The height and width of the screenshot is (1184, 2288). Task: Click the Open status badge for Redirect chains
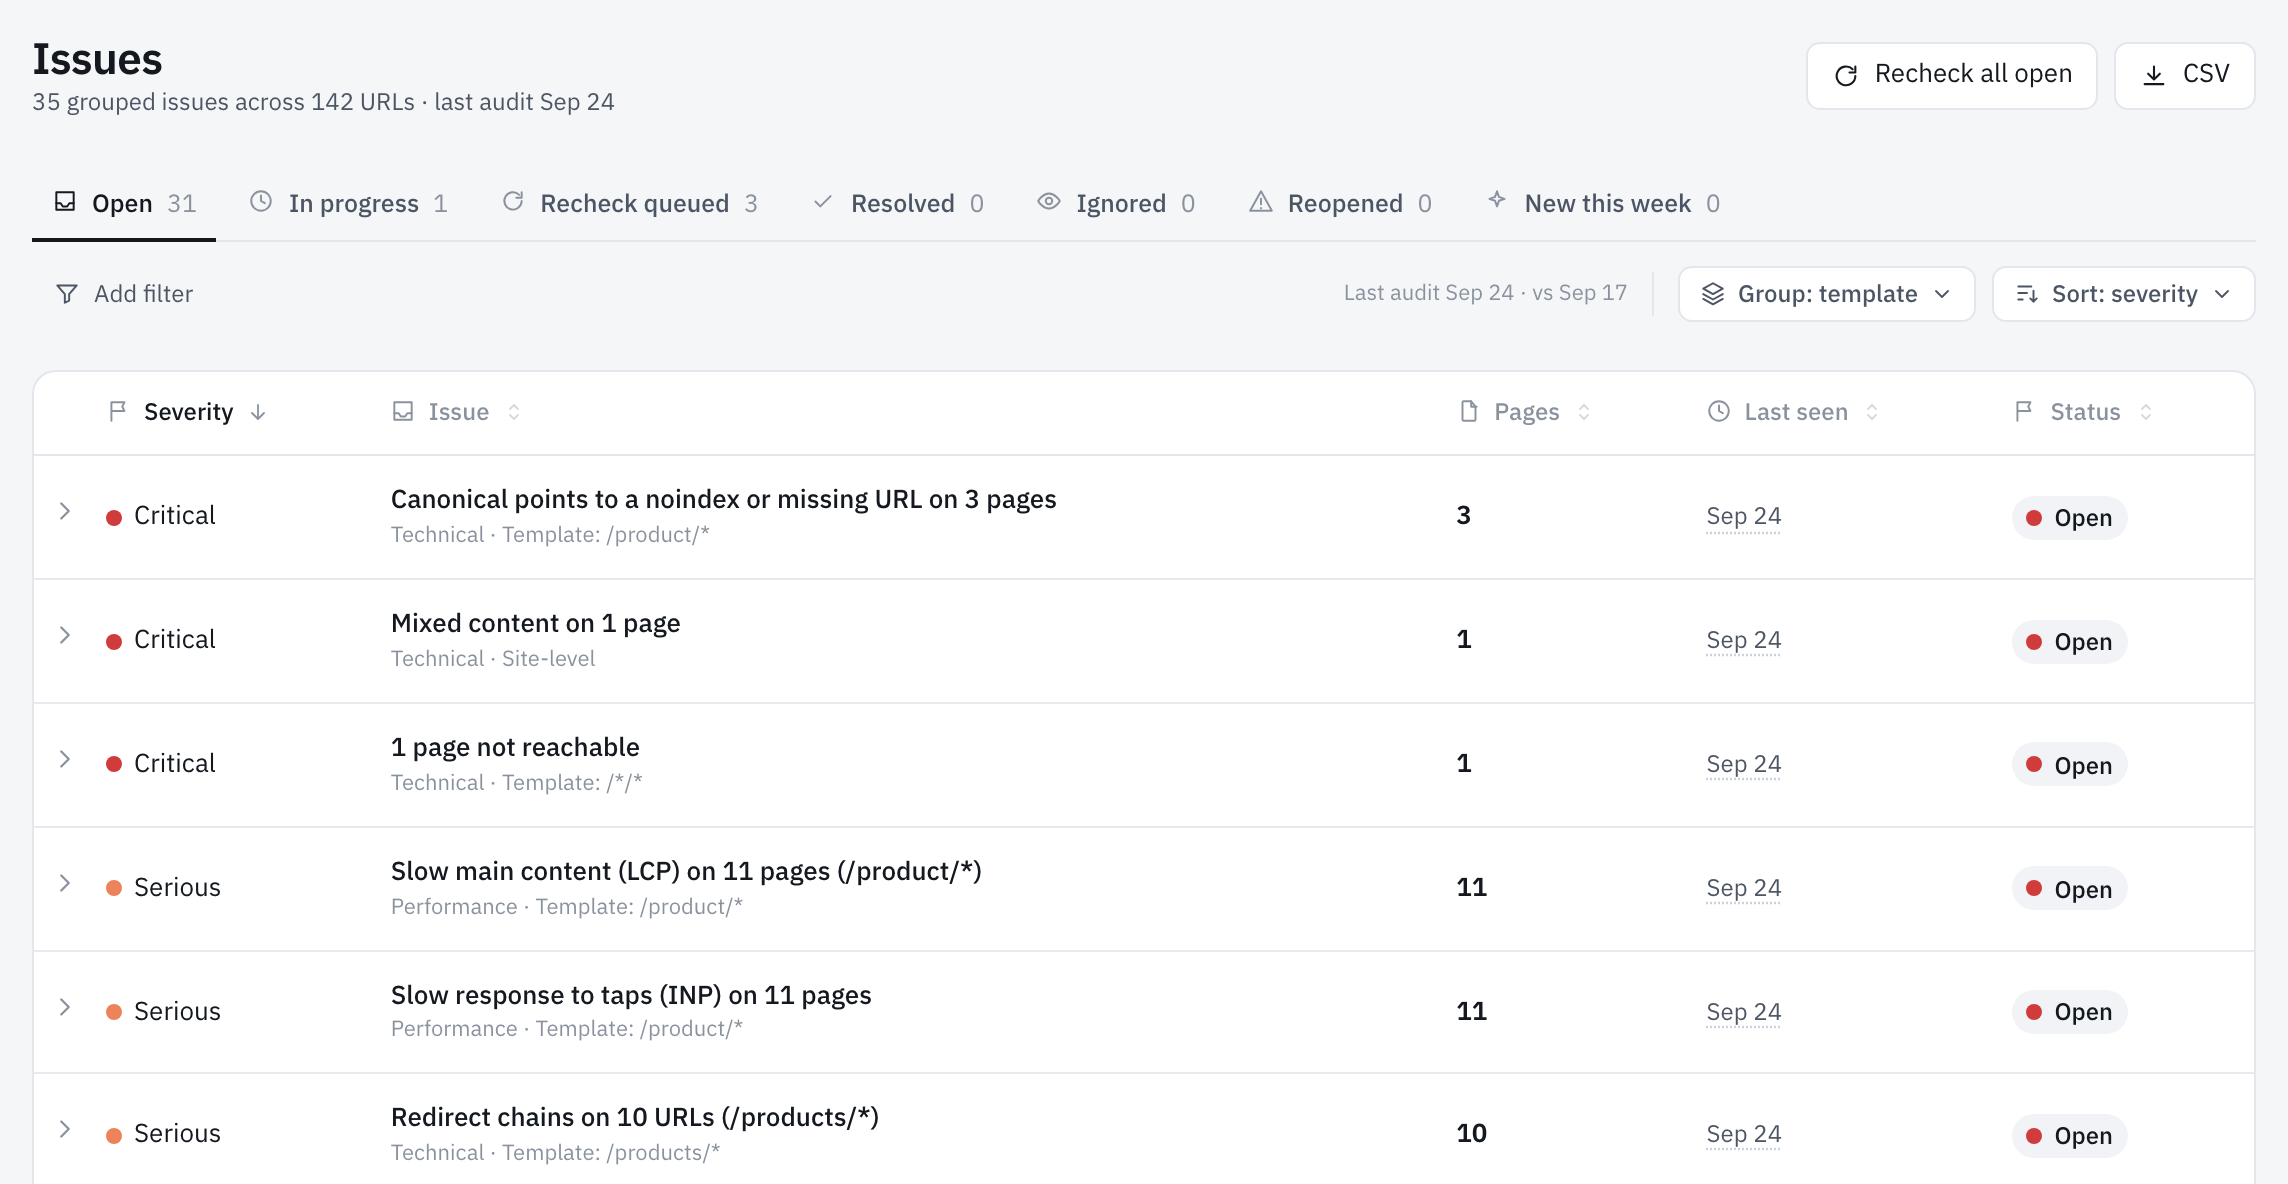click(2069, 1136)
